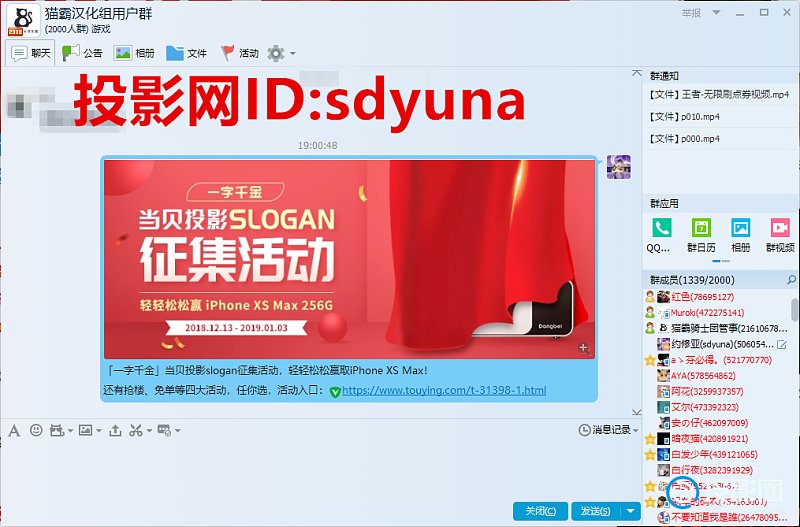The image size is (800, 527).
Task: Open the touying.com activity link
Action: [x=444, y=390]
